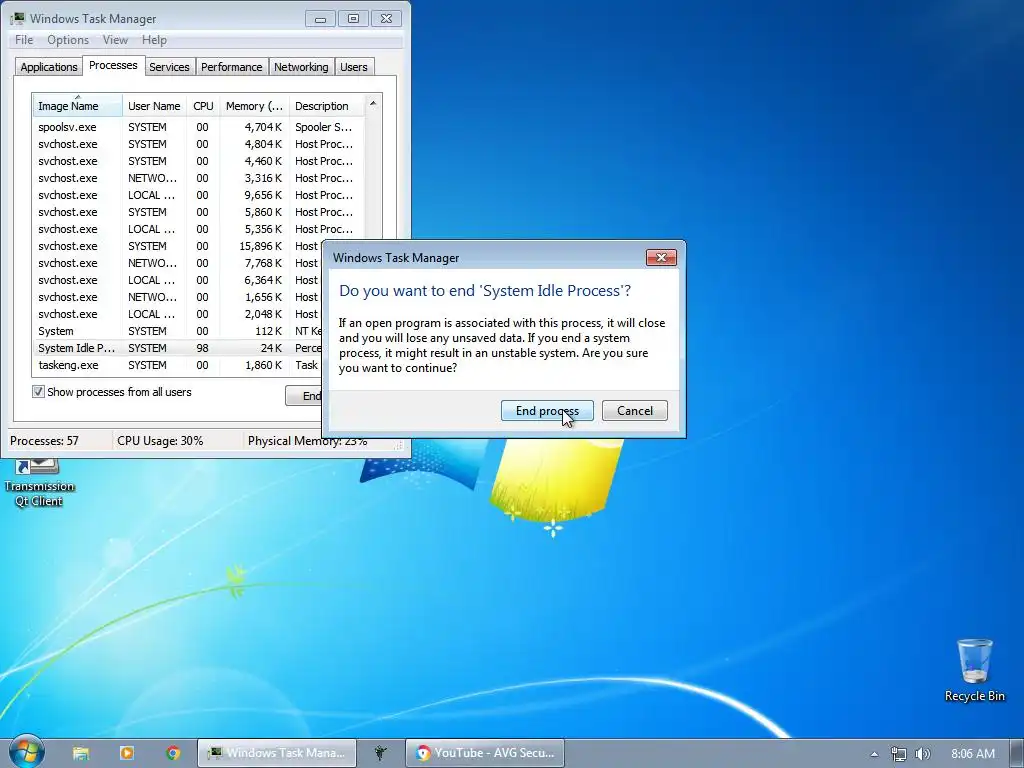Click the Windows Task Manager taskbar button
The width and height of the screenshot is (1024, 768).
click(277, 753)
